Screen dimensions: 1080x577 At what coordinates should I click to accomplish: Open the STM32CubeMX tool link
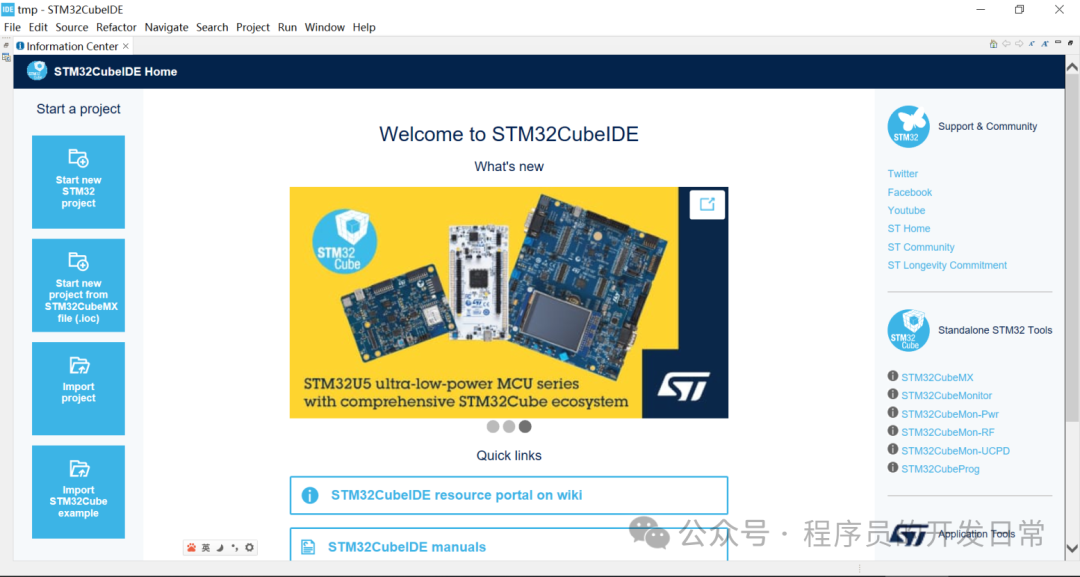(937, 377)
